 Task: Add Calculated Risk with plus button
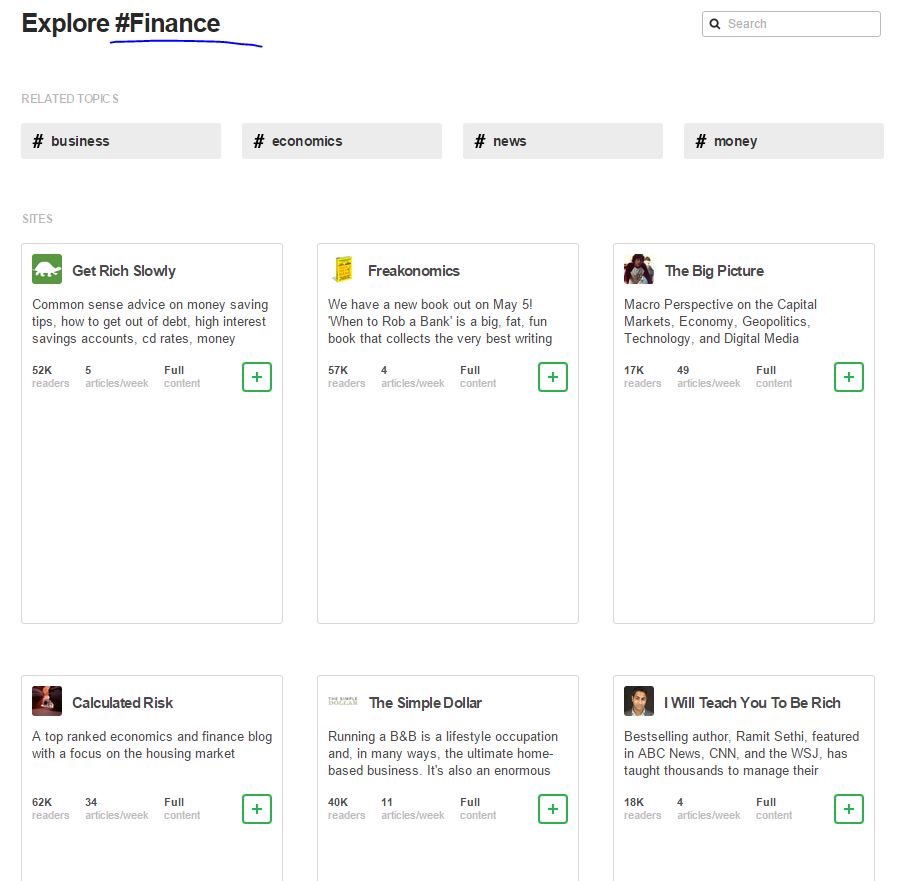pos(257,809)
